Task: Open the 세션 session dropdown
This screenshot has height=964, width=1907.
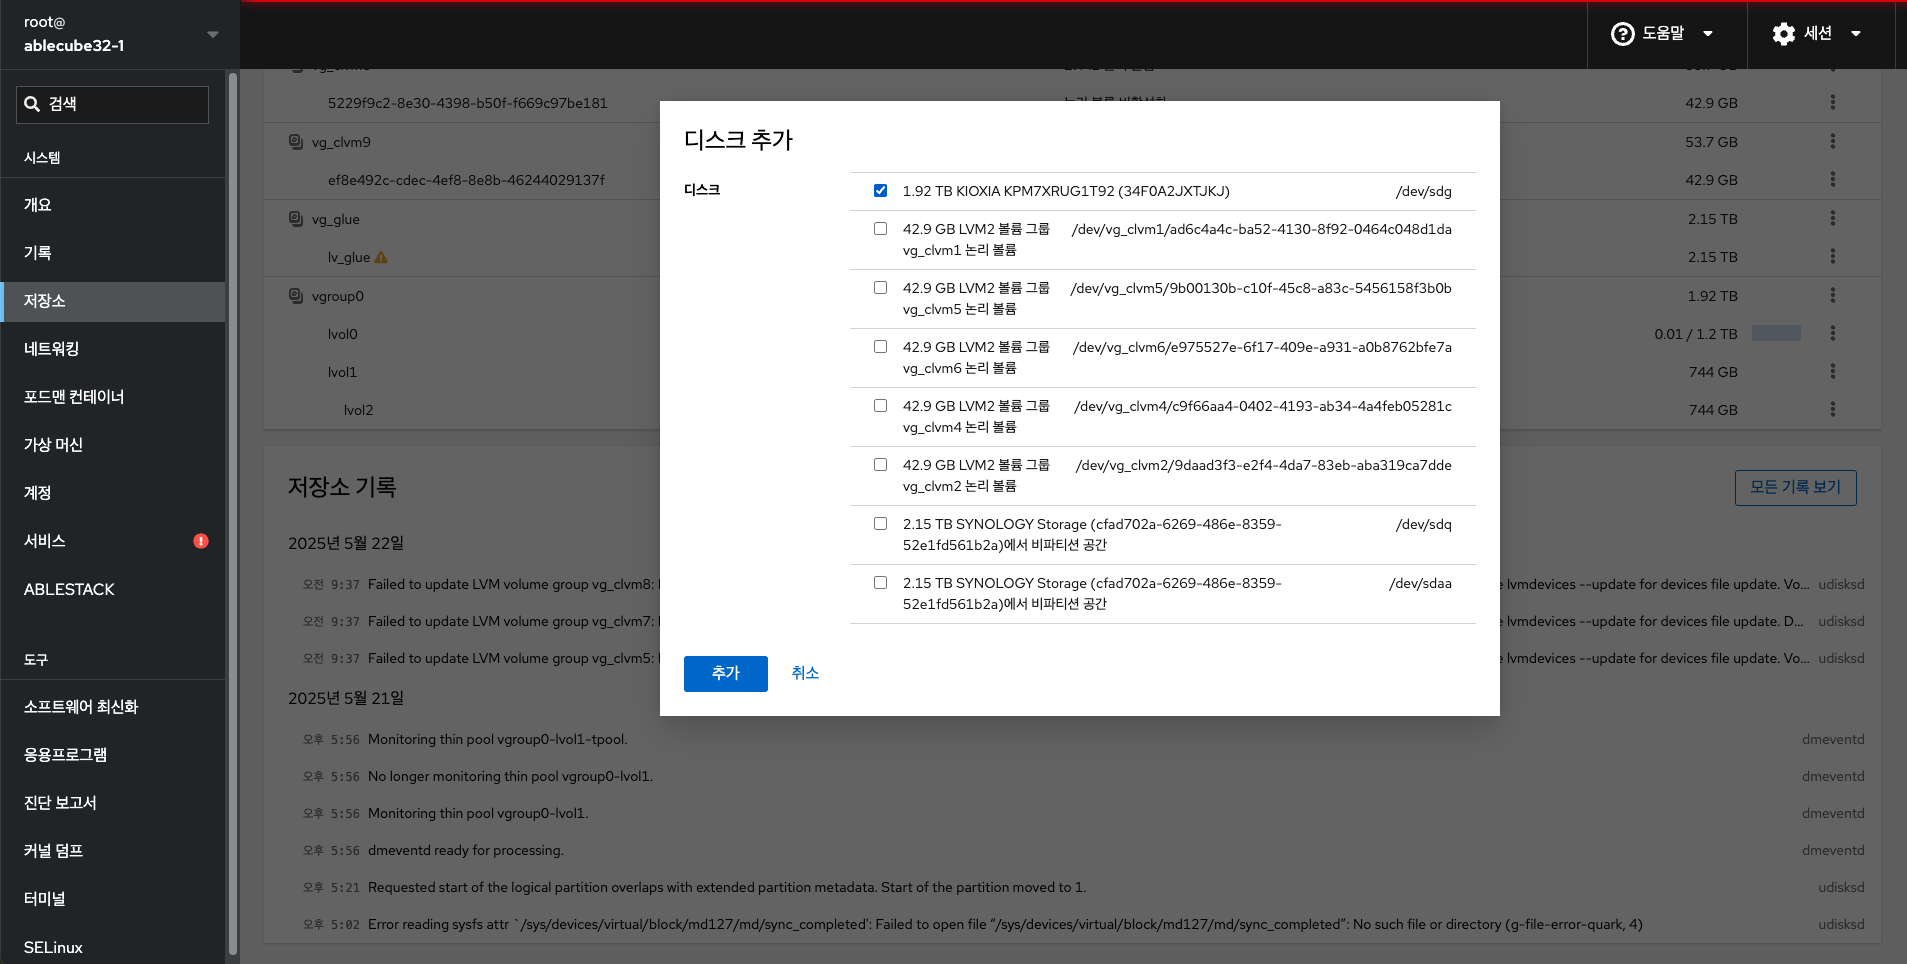Action: point(1855,34)
